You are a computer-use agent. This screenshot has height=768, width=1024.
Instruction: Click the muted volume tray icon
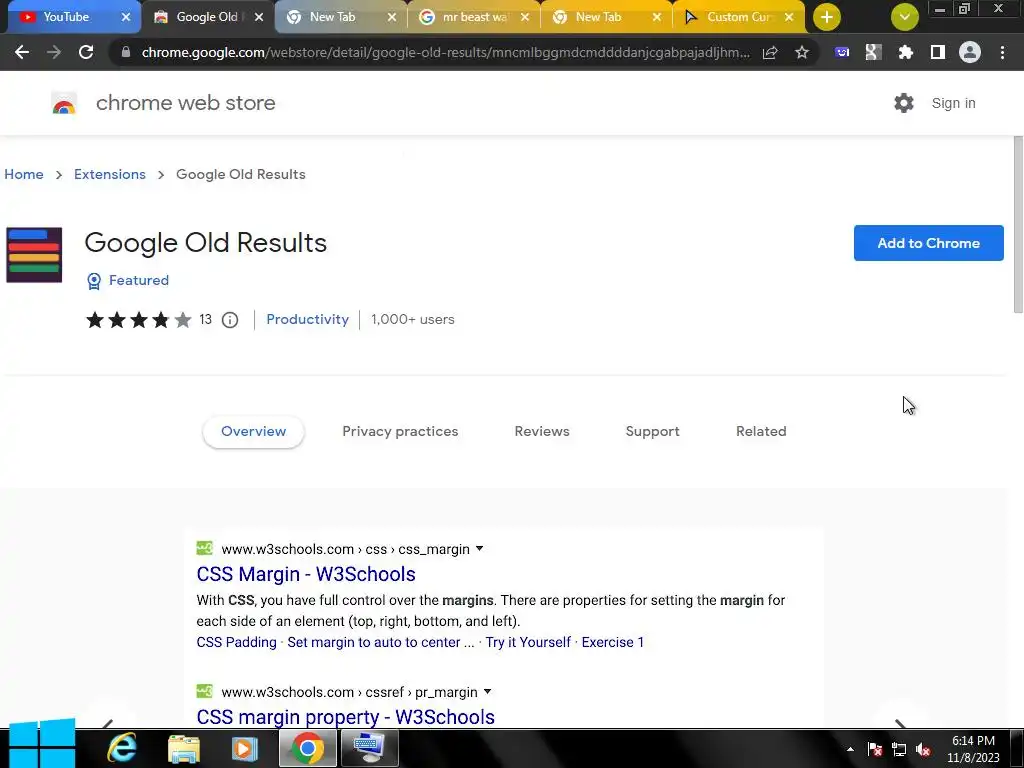point(923,750)
